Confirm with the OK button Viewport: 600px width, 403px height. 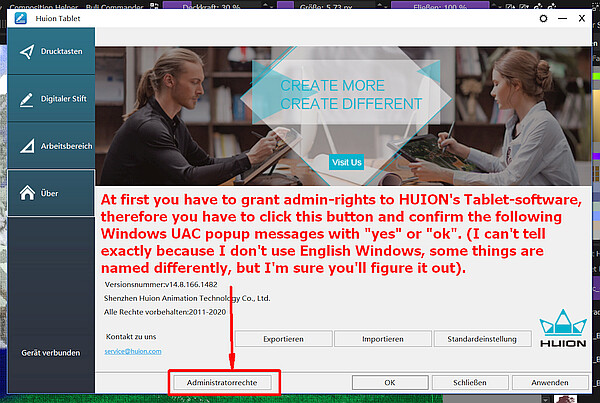point(390,382)
